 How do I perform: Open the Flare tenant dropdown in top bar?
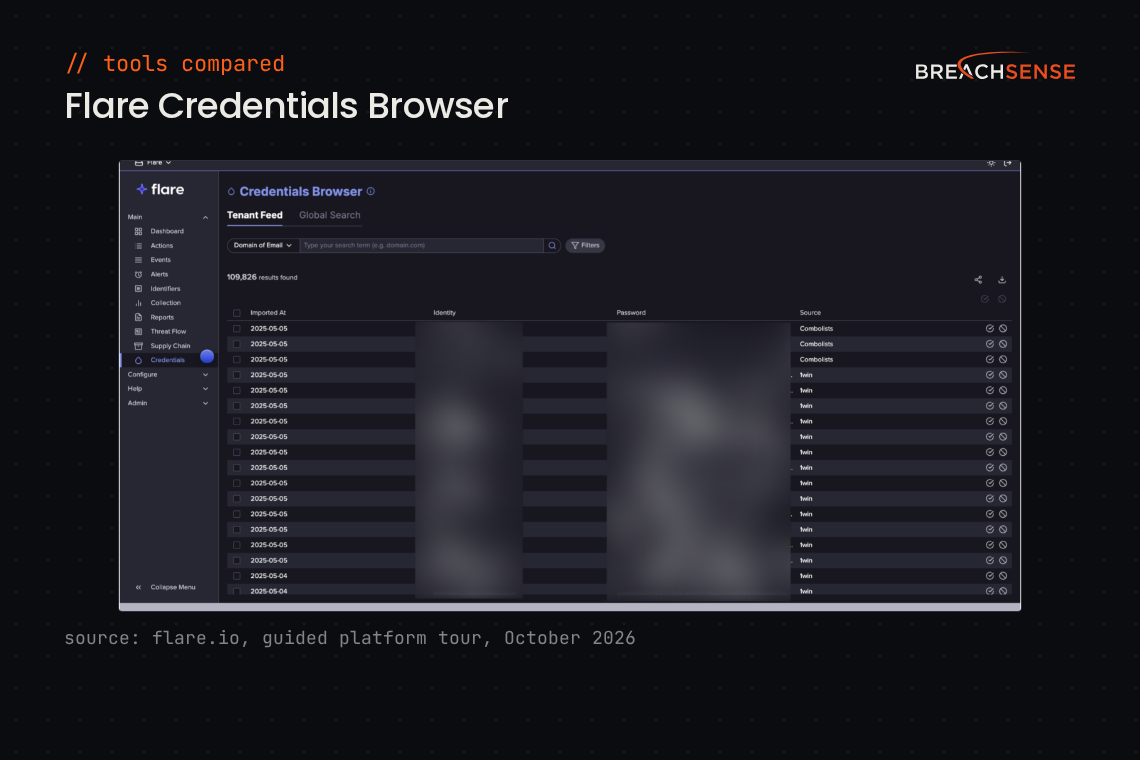point(153,163)
